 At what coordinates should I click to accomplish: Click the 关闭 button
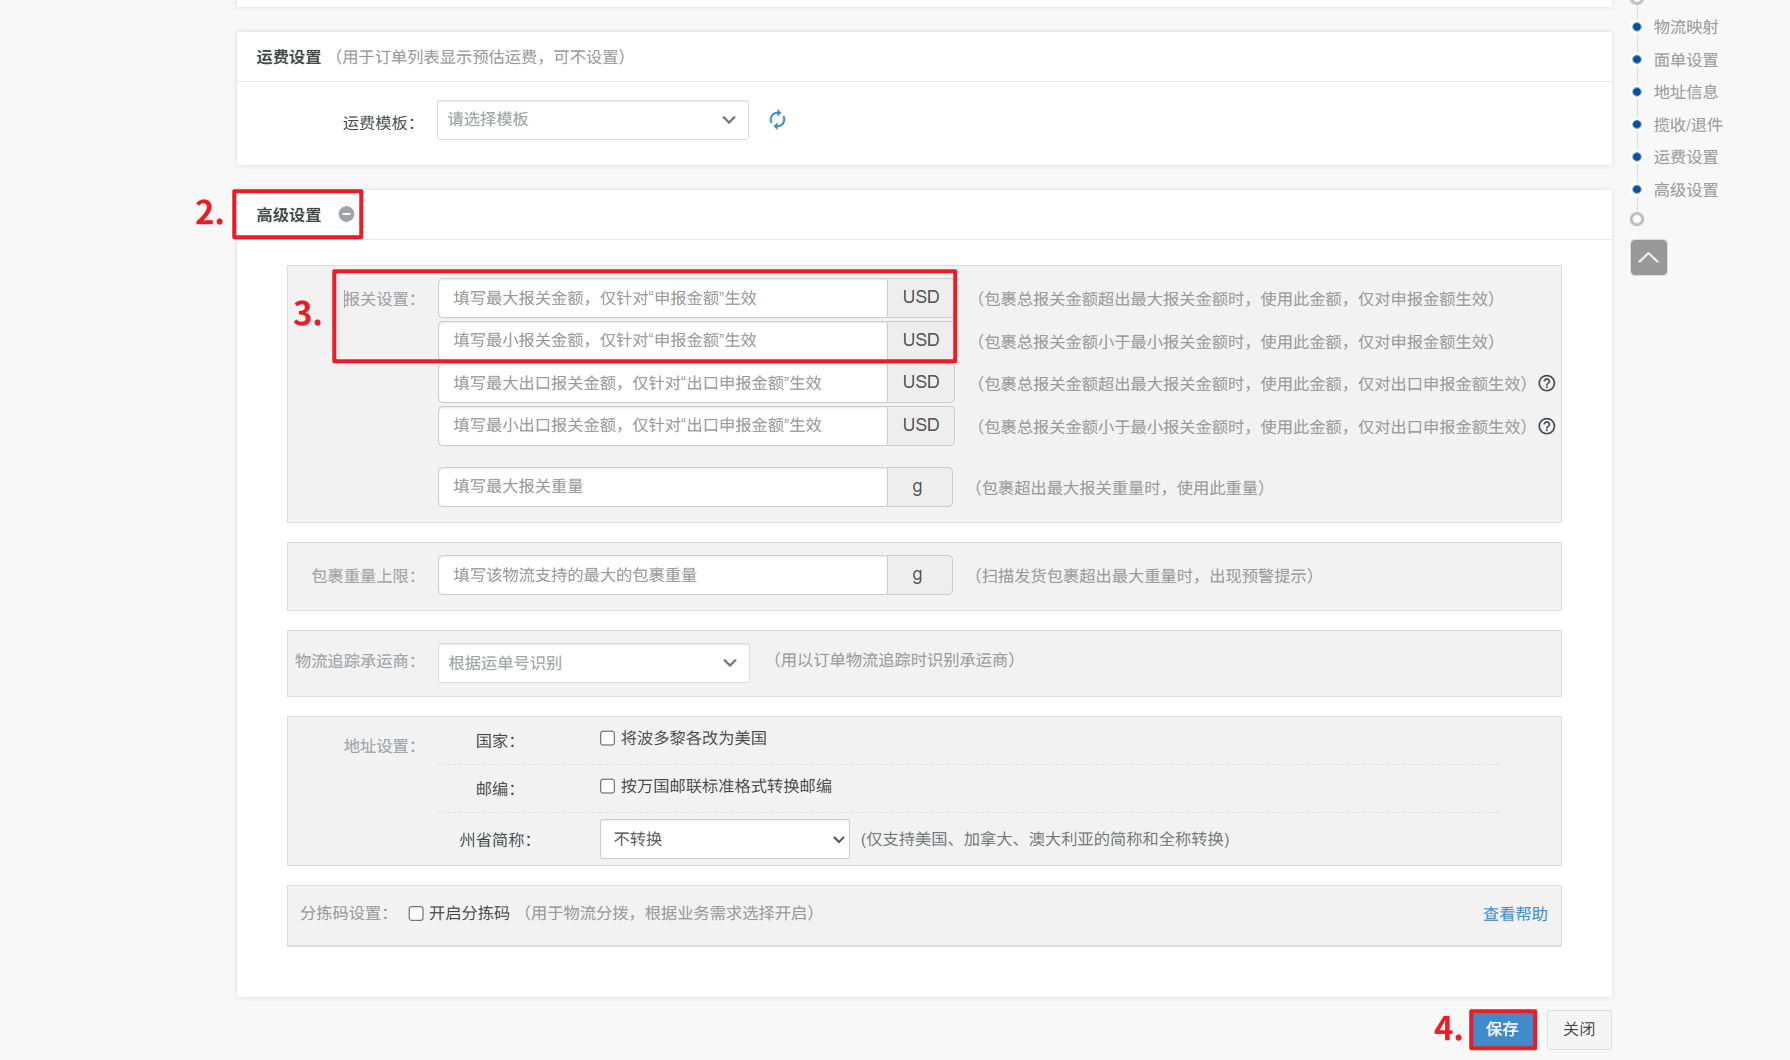click(x=1578, y=1029)
